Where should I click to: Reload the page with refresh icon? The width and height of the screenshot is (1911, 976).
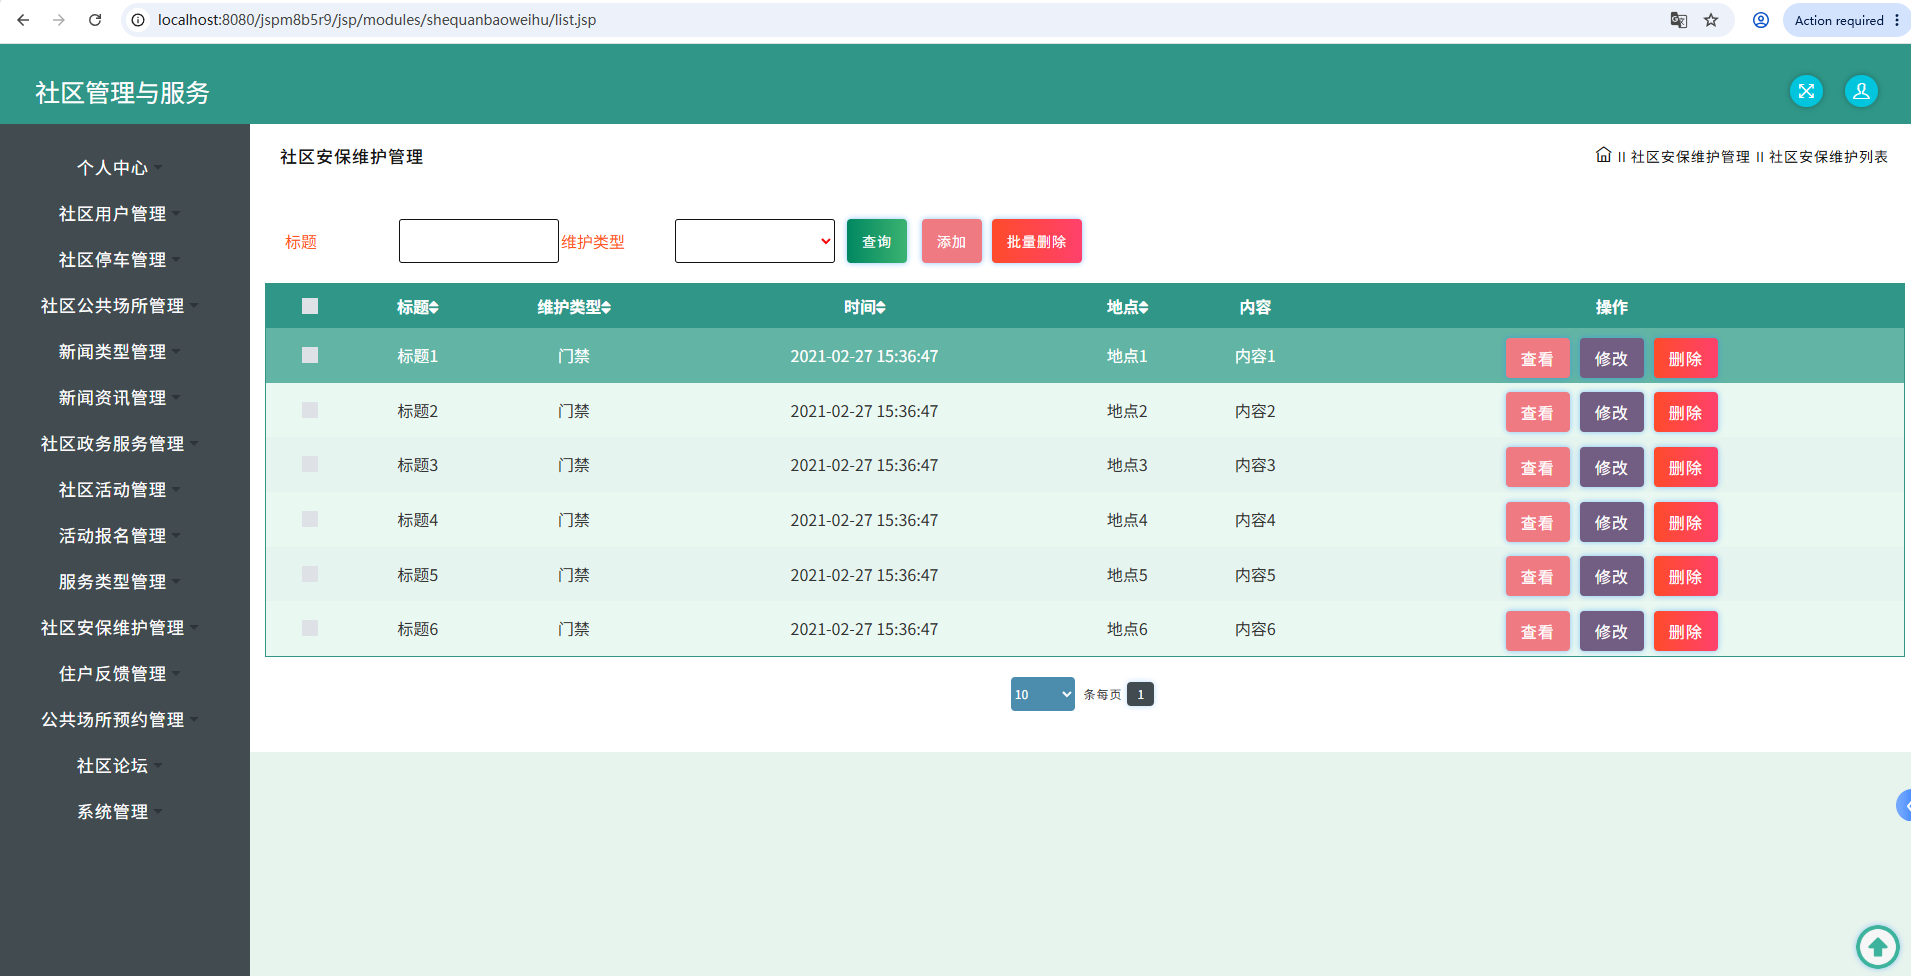(x=95, y=20)
